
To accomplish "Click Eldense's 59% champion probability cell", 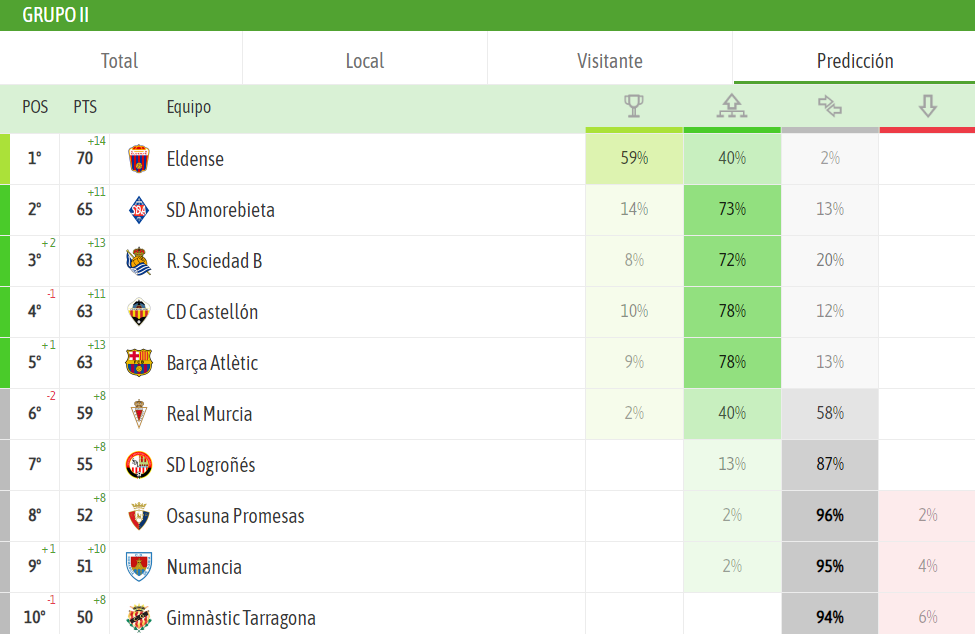I will tap(634, 159).
